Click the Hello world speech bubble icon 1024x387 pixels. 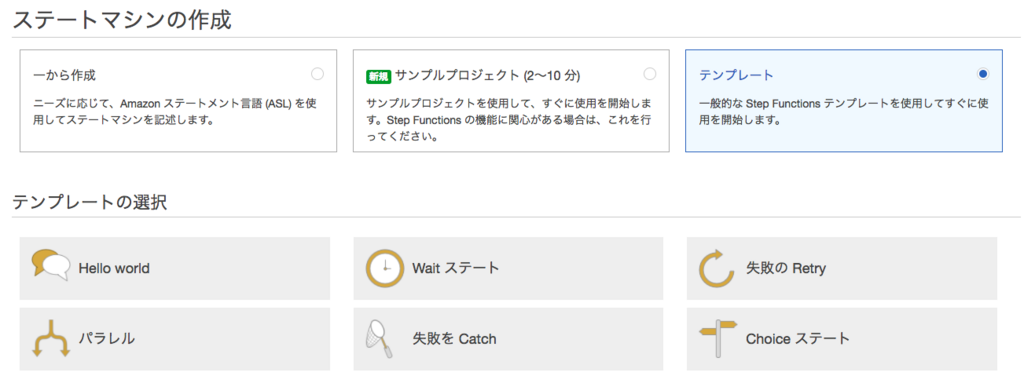(x=50, y=265)
